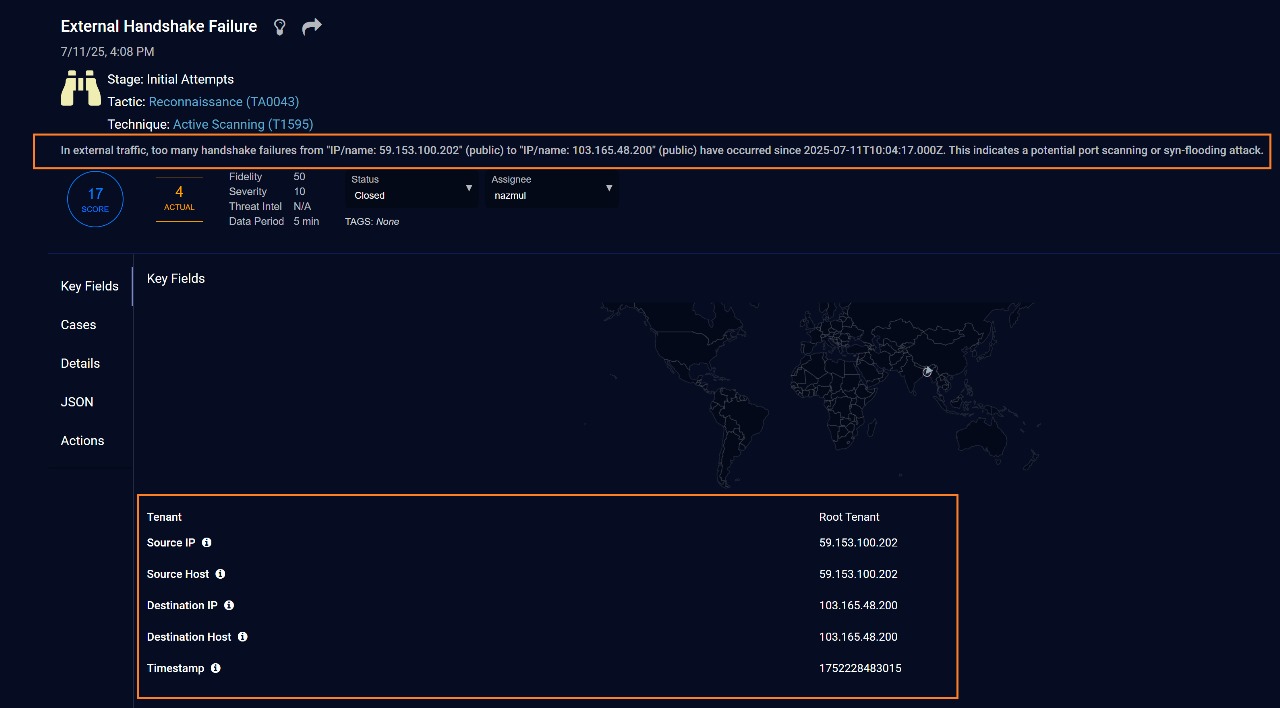The image size is (1280, 708).
Task: Click info icon next to Timestamp
Action: coord(215,668)
